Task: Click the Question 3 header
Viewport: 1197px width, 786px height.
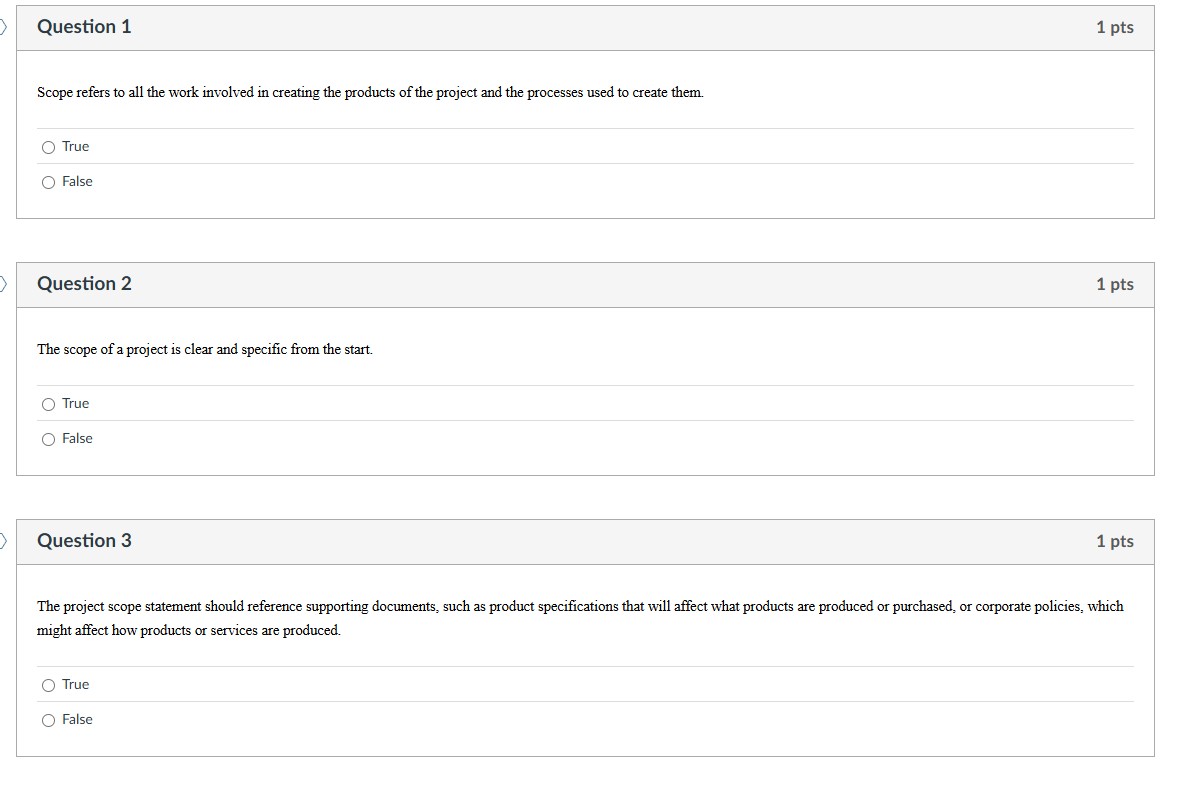Action: point(84,540)
